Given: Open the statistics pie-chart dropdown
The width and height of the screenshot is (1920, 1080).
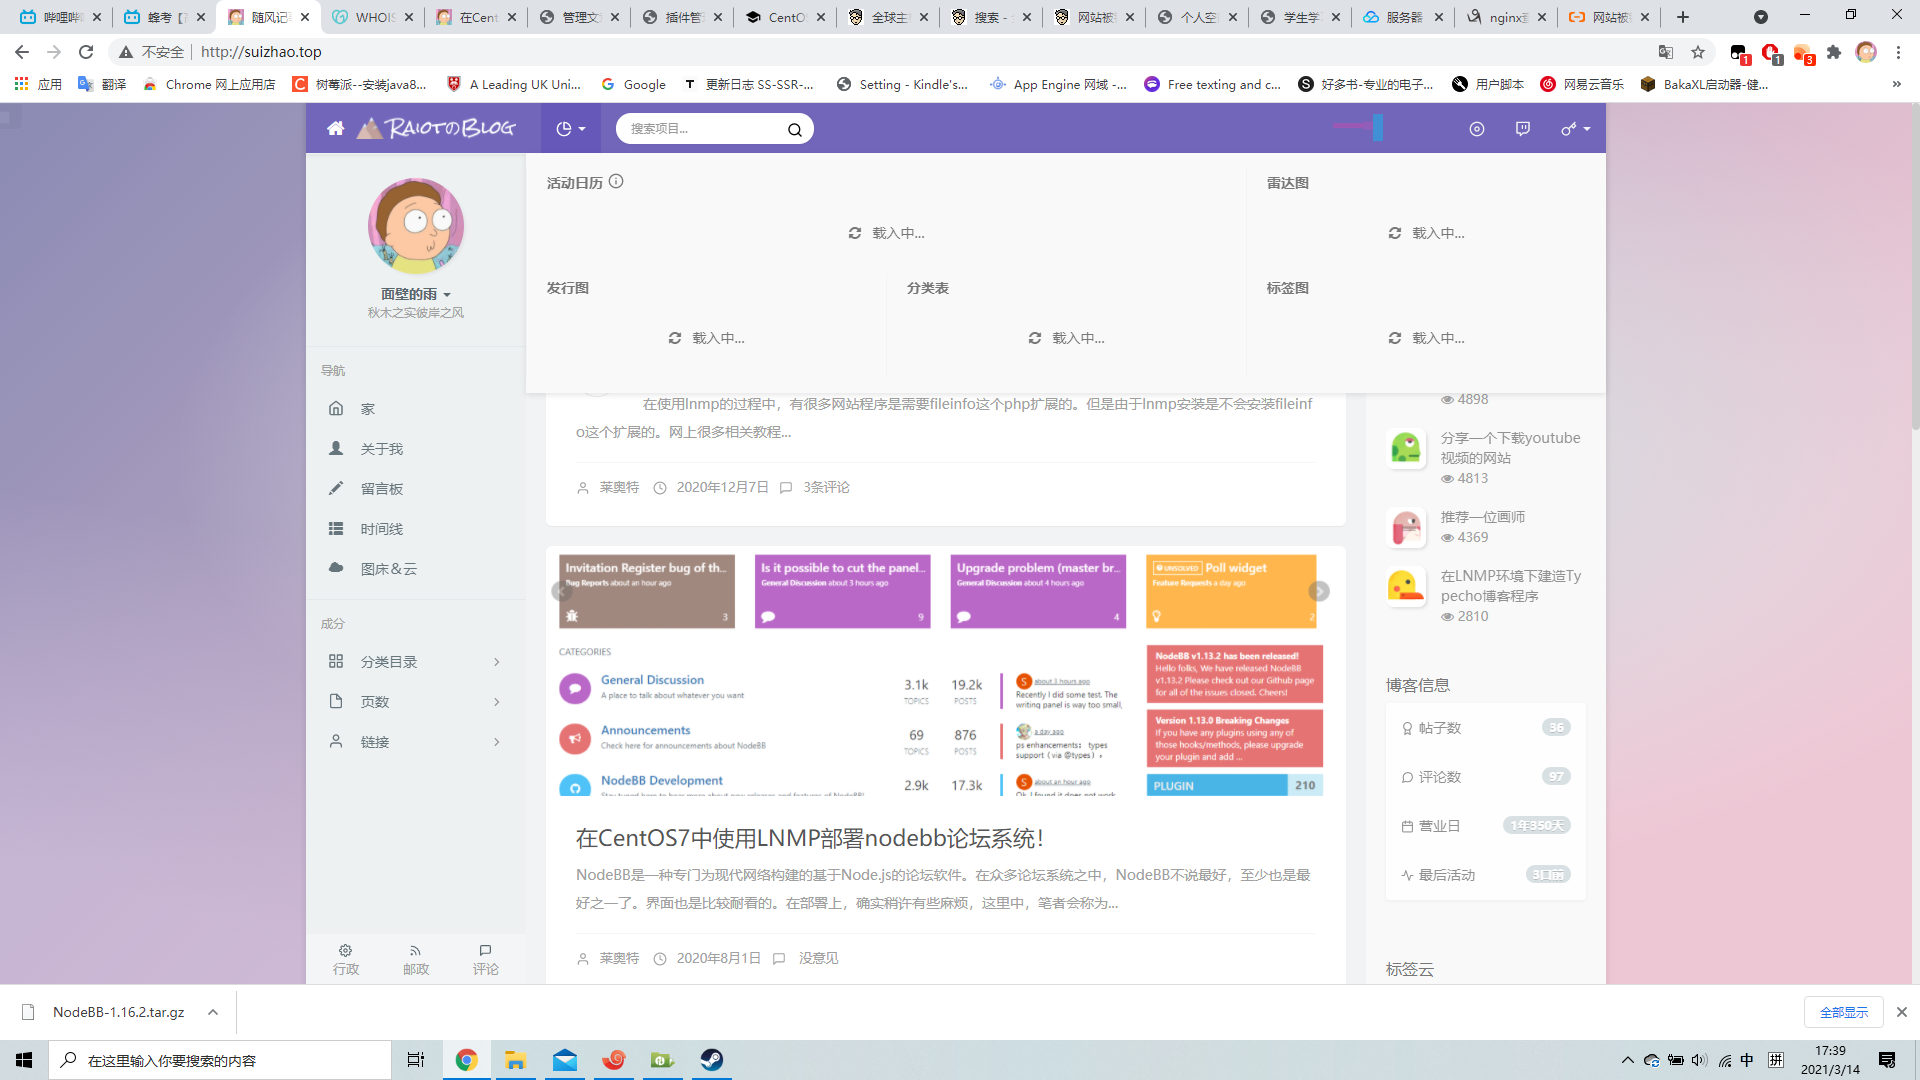Looking at the screenshot, I should (570, 128).
